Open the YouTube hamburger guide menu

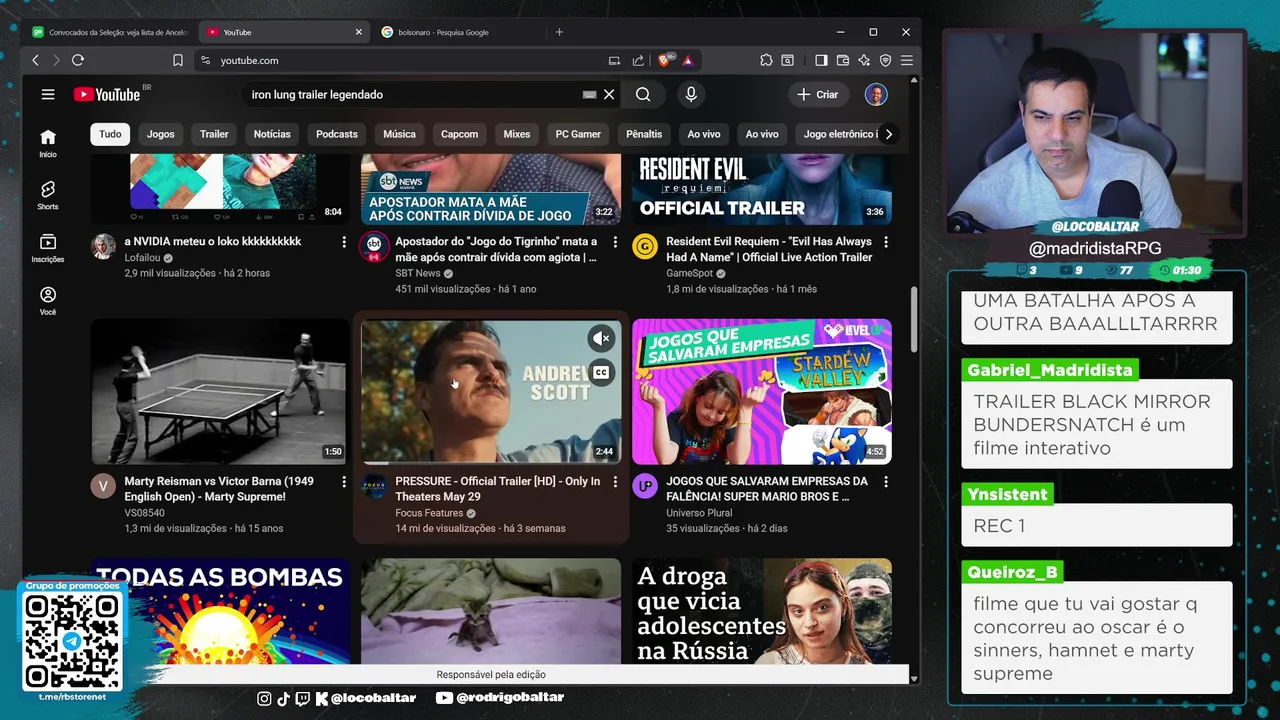[48, 94]
